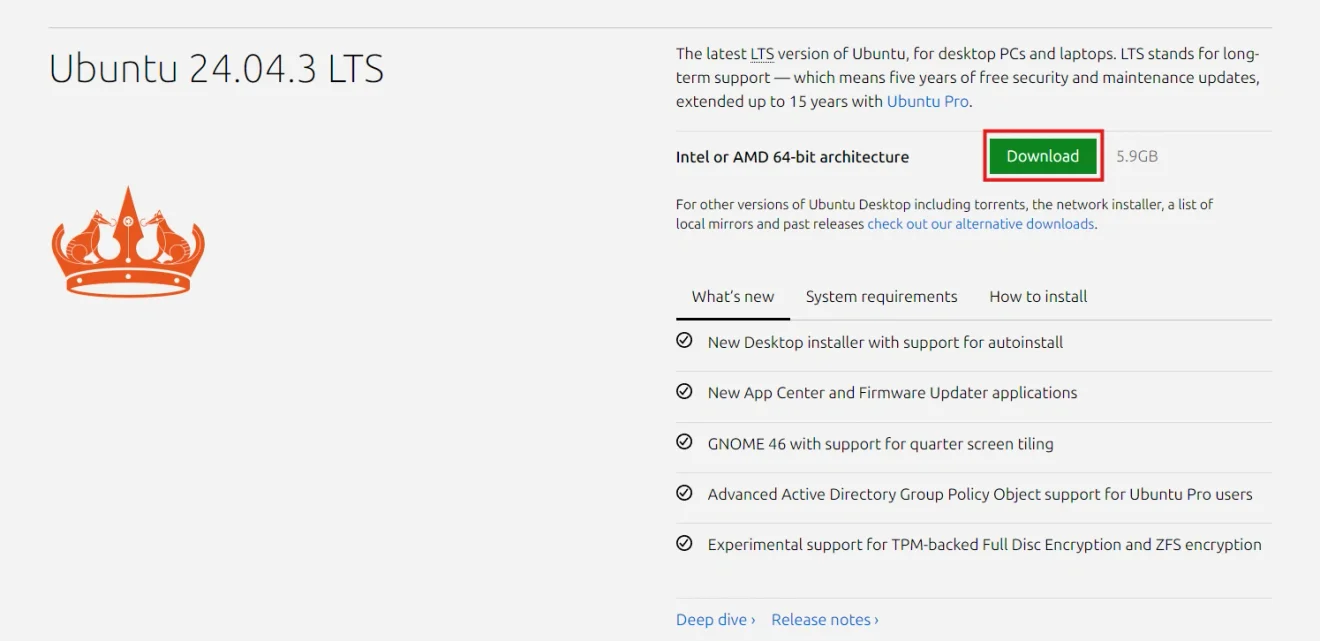1320x641 pixels.
Task: Switch to the What's new tab
Action: pyautogui.click(x=733, y=297)
